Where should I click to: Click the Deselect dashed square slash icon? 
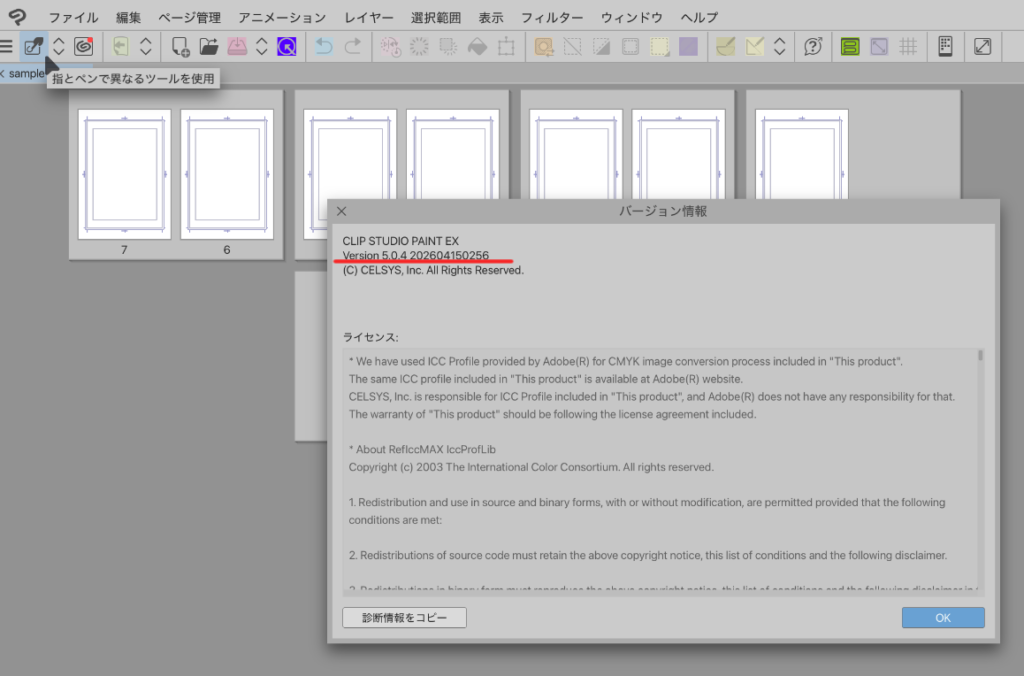[x=573, y=46]
